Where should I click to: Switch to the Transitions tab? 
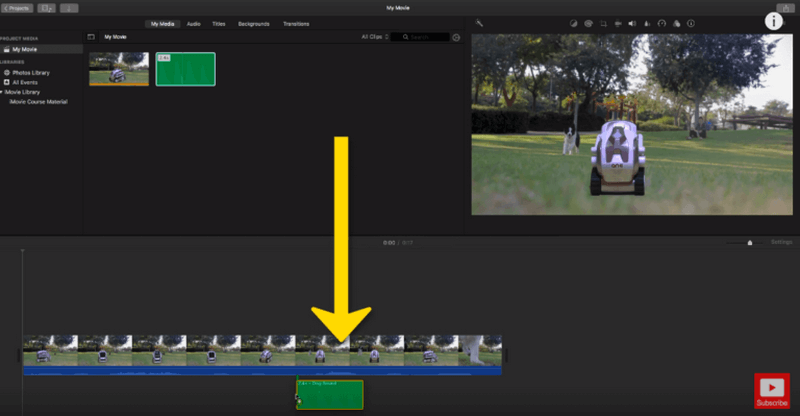pyautogui.click(x=296, y=24)
